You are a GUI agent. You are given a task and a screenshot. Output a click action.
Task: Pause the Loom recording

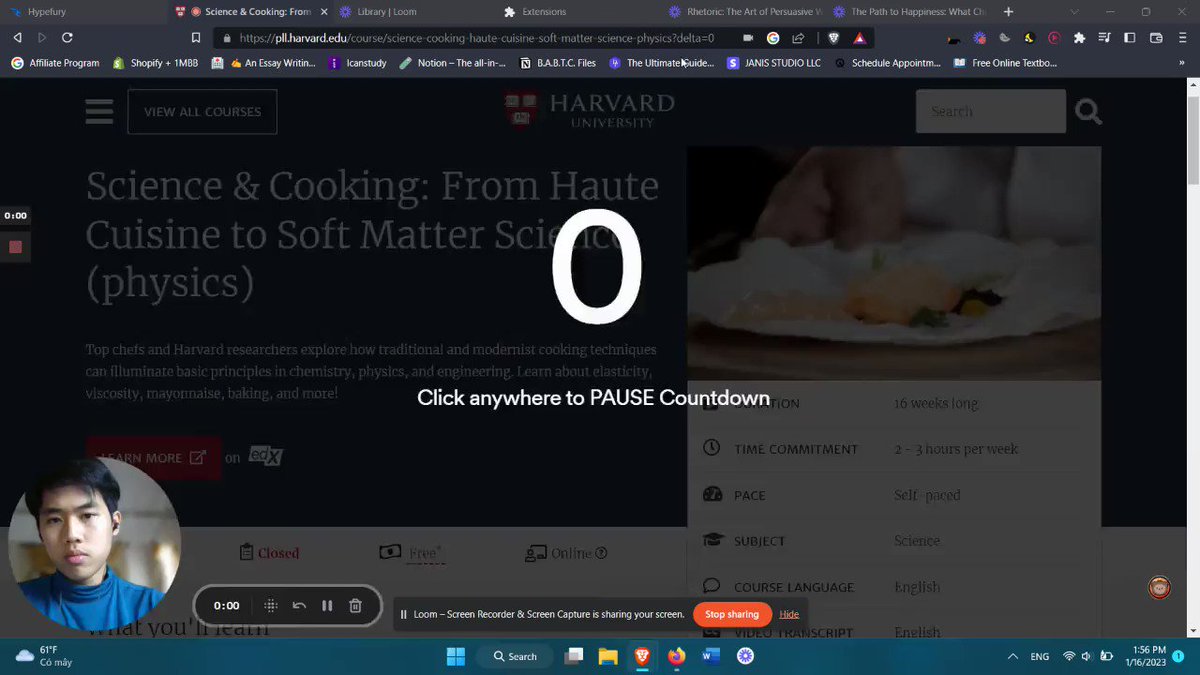[x=327, y=606]
